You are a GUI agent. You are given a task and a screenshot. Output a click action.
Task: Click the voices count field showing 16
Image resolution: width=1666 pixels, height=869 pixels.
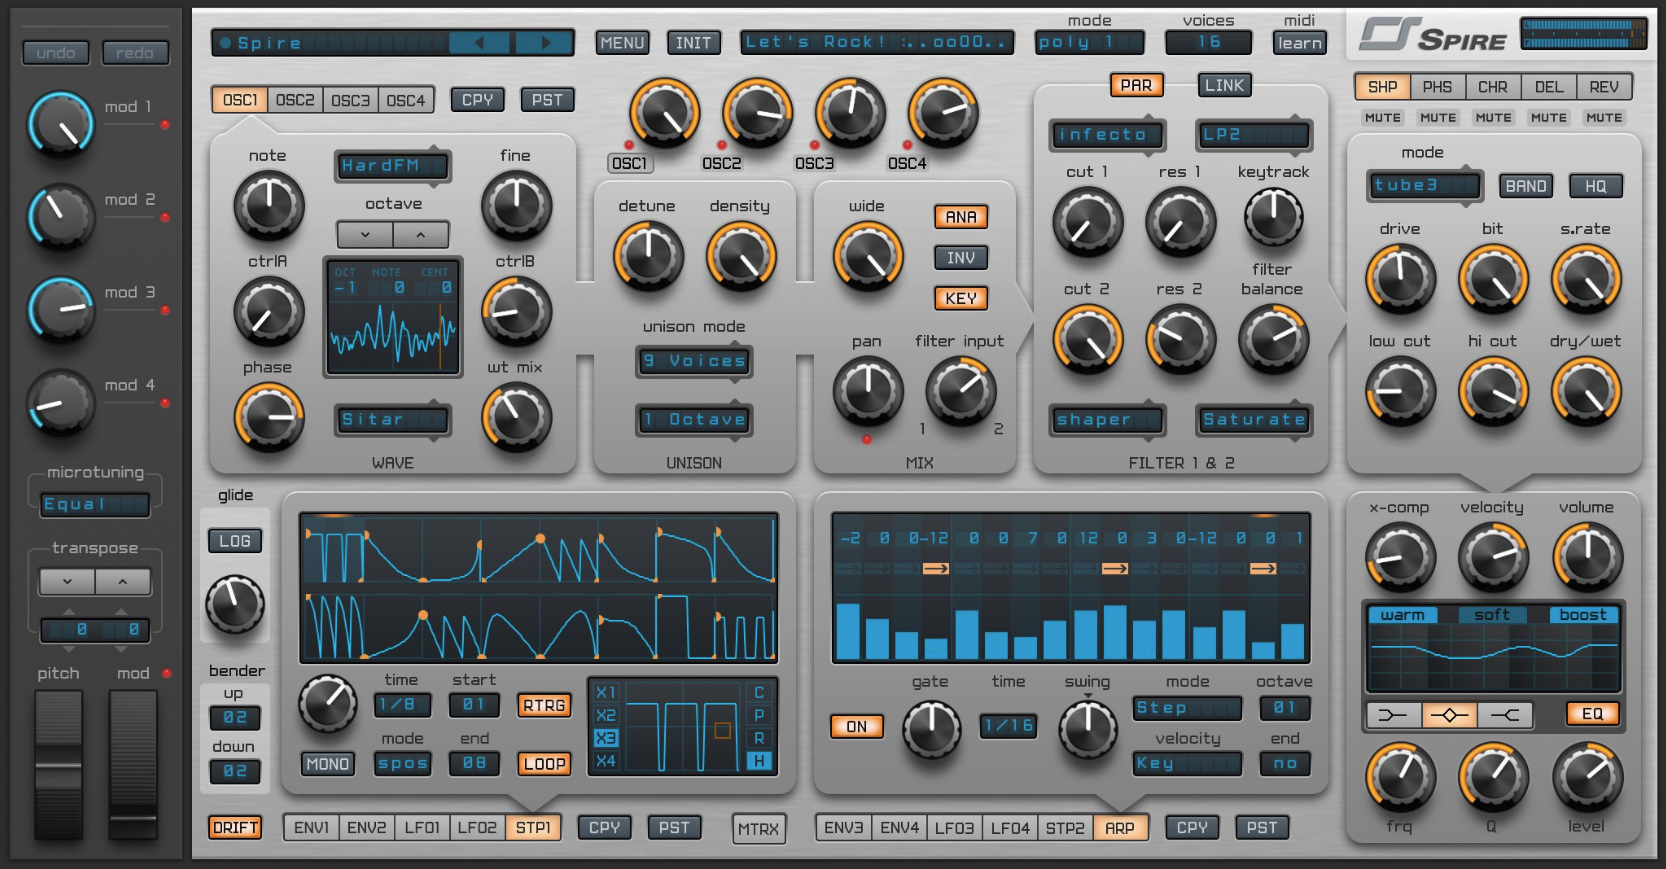[1208, 43]
